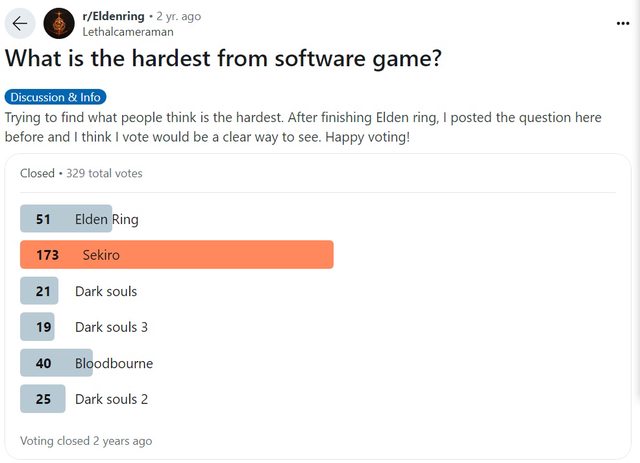Click the post description paragraph

point(303,127)
